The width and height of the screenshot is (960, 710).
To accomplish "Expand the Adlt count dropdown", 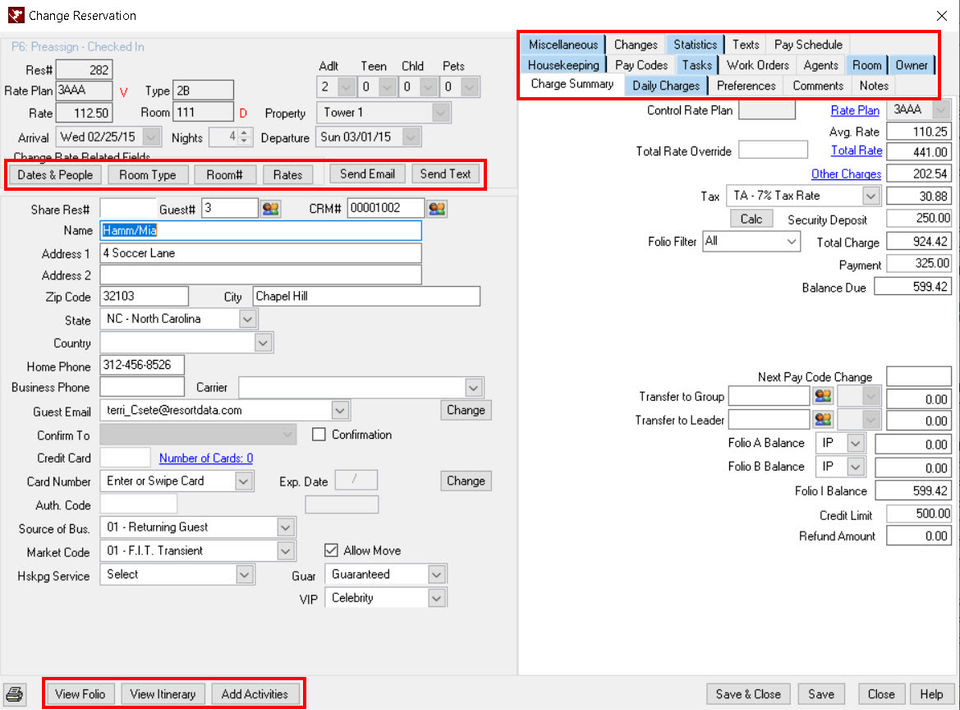I will pos(346,88).
